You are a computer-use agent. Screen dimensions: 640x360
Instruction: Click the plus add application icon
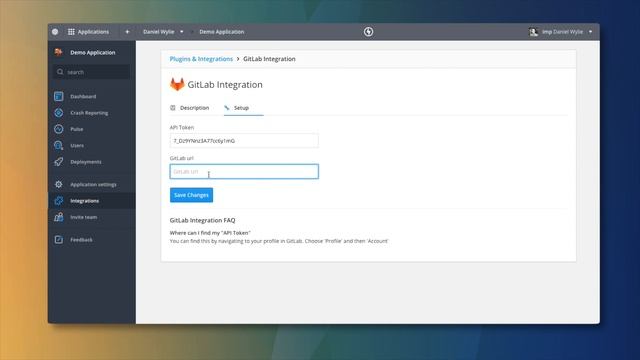[127, 32]
